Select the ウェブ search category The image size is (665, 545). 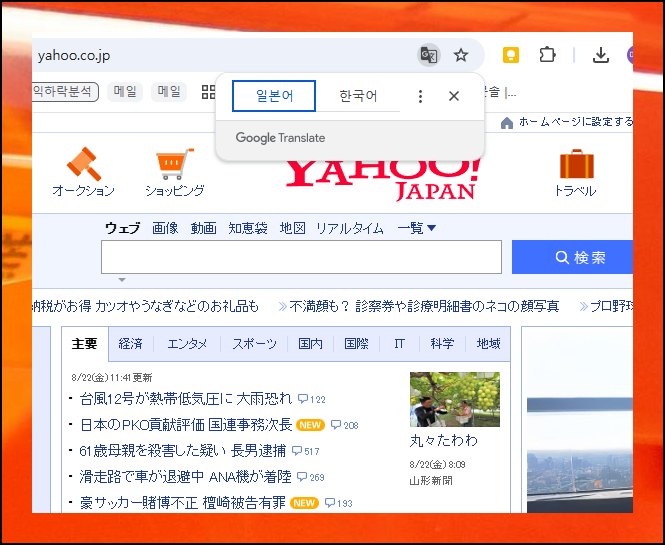tap(123, 228)
